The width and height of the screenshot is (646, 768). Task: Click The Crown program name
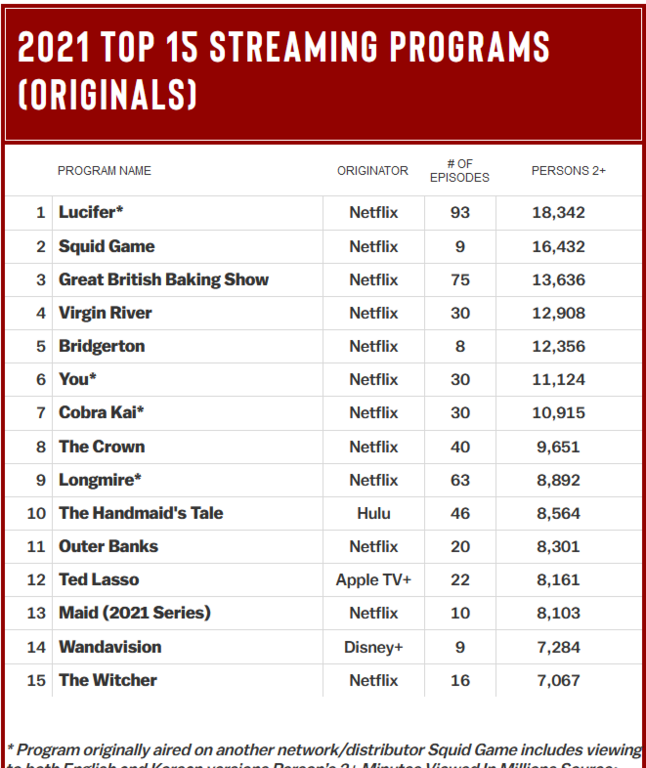(101, 446)
